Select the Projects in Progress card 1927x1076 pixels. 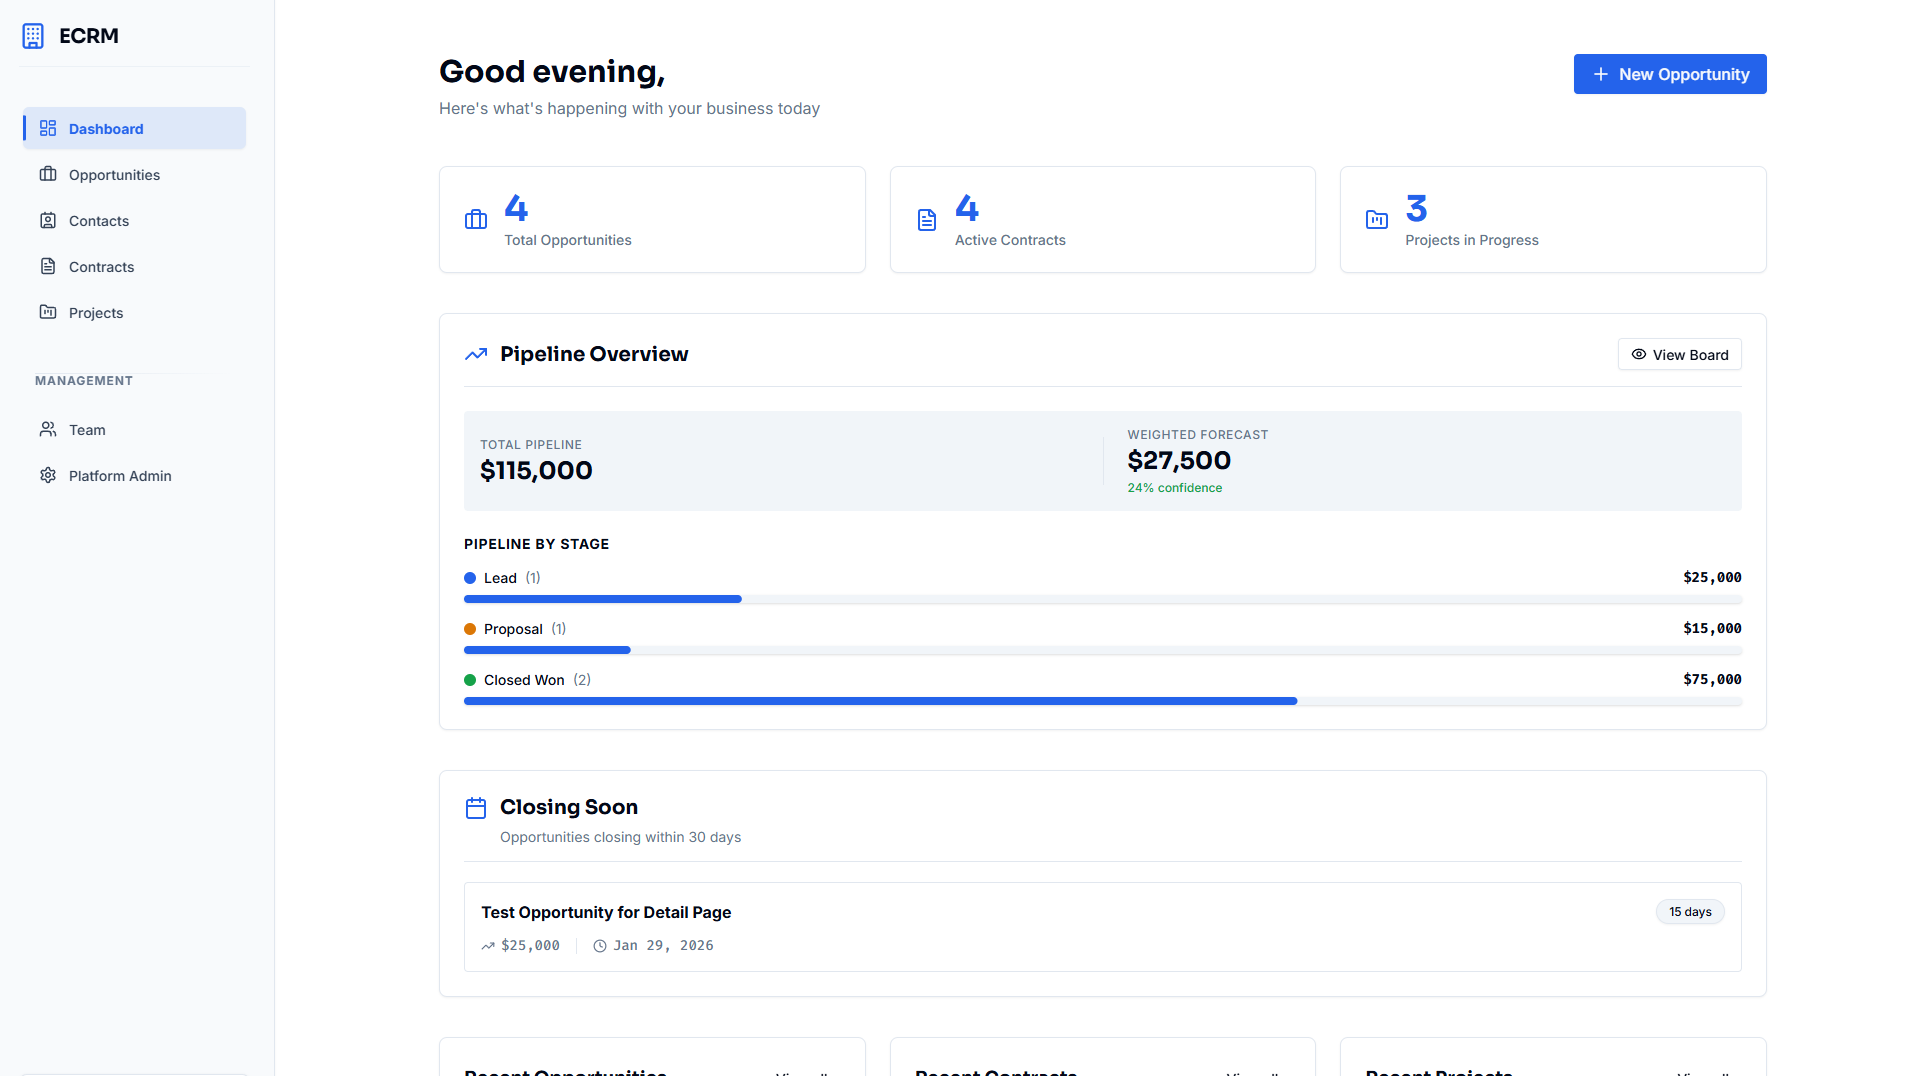(x=1552, y=220)
